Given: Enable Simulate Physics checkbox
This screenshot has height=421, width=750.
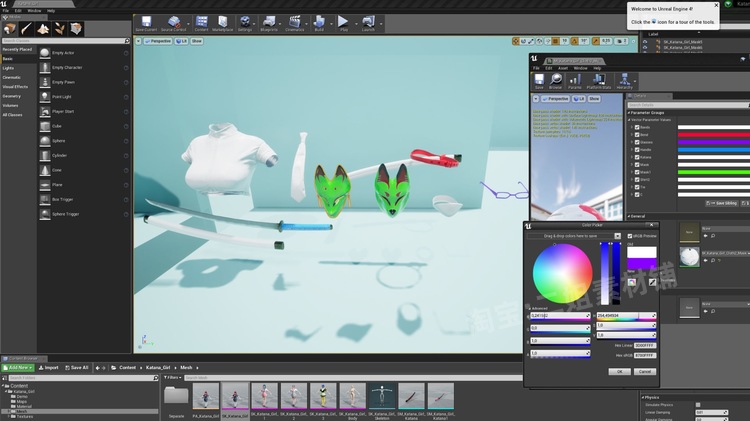Looking at the screenshot, I should coord(698,405).
